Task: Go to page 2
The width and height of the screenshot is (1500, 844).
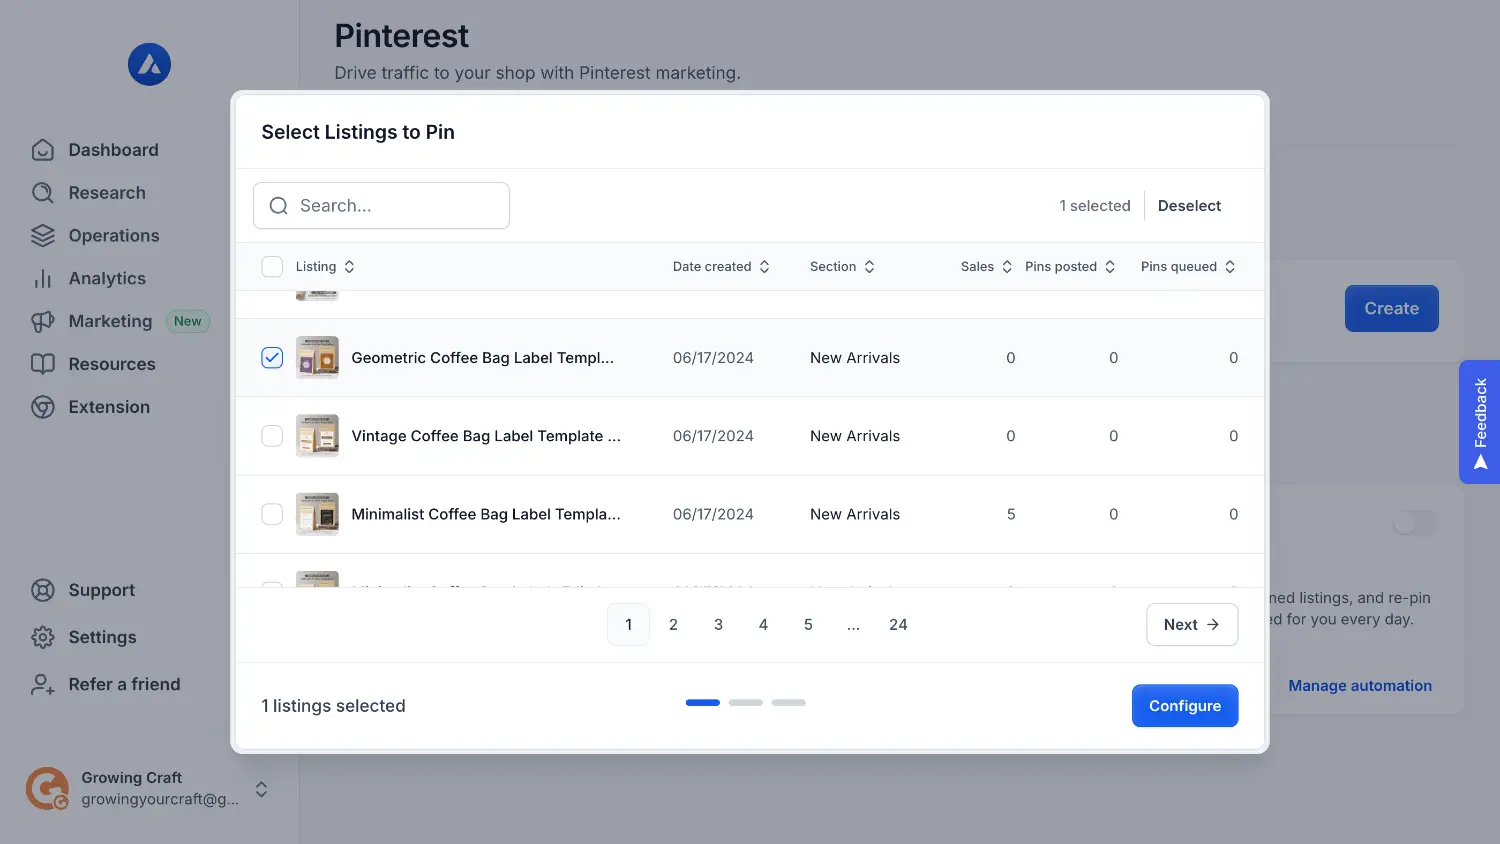Action: [674, 625]
